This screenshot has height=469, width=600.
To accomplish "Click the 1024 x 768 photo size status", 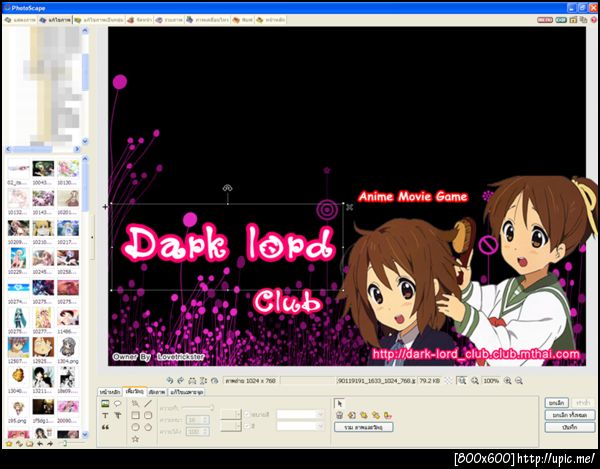I will pos(251,381).
